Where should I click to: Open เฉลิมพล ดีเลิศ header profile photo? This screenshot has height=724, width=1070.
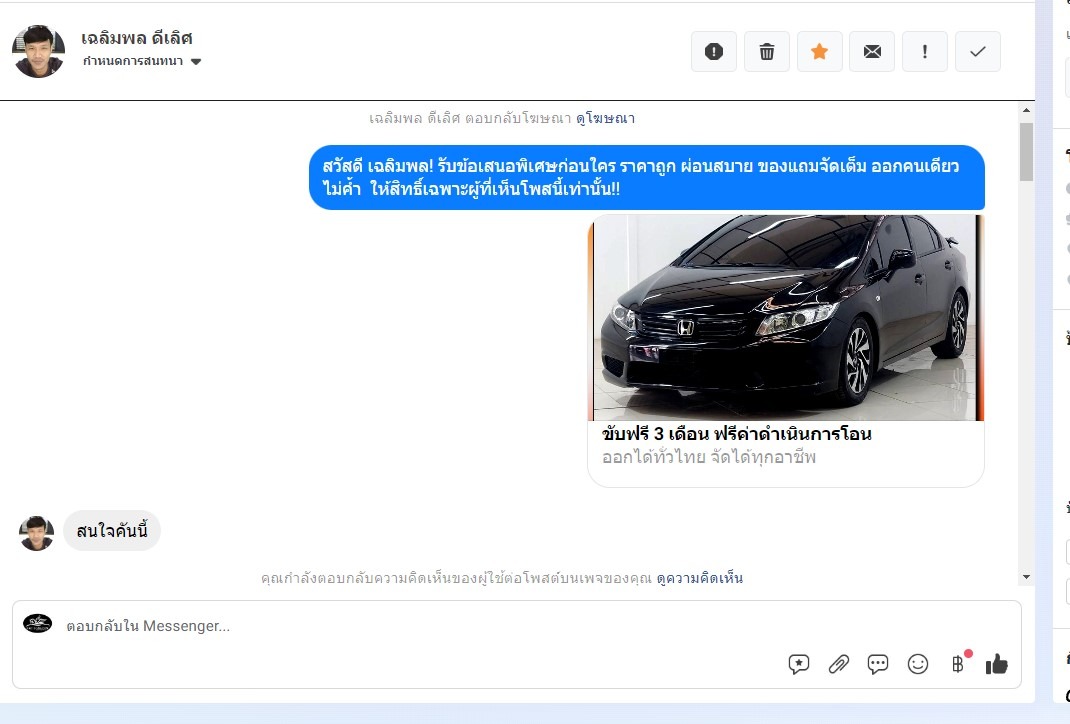pyautogui.click(x=38, y=52)
